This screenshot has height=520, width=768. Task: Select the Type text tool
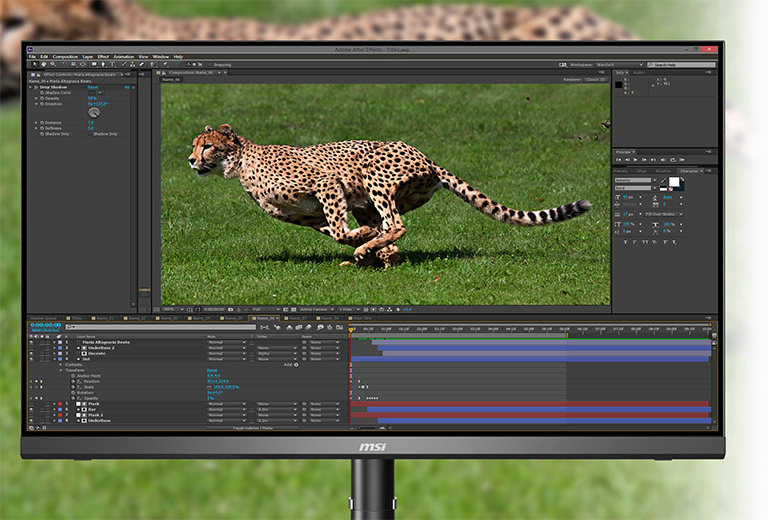point(112,64)
